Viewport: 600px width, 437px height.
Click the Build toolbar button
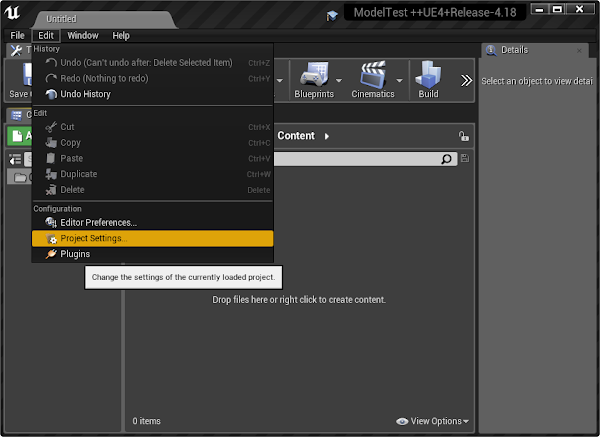coord(428,80)
